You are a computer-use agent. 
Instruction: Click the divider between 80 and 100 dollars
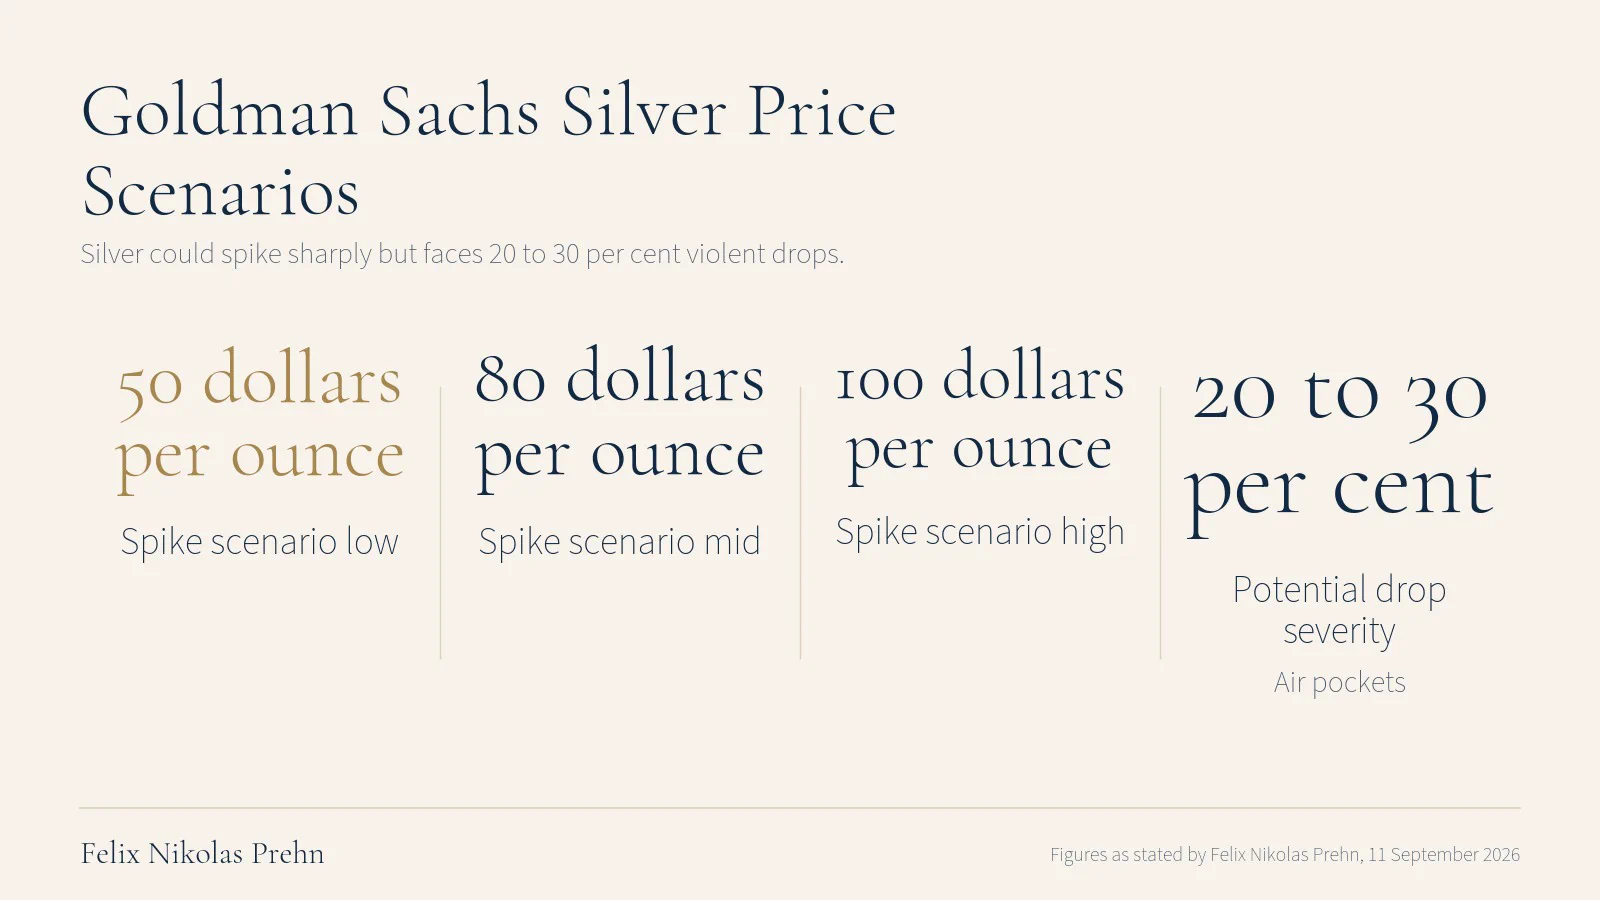pyautogui.click(x=800, y=523)
